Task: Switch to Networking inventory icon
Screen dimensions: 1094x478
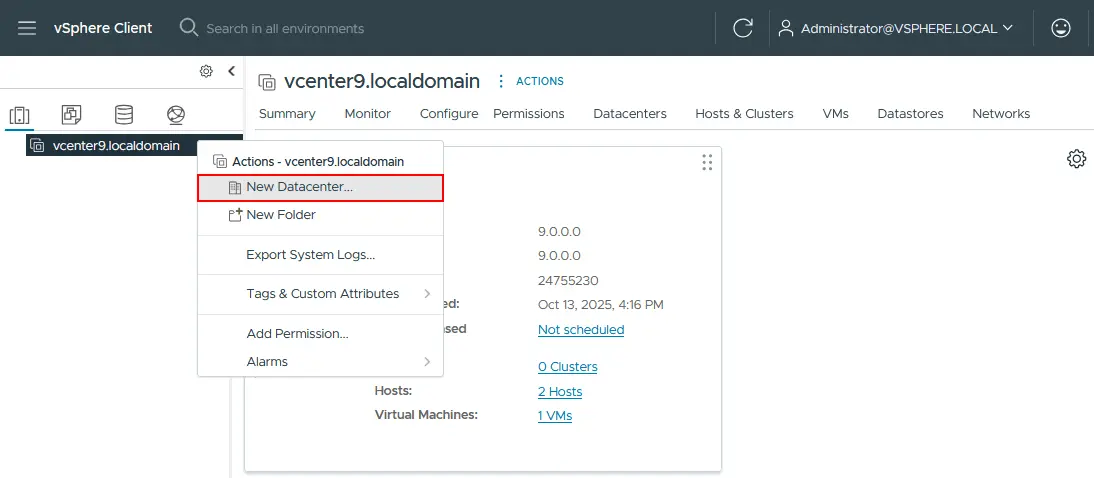Action: (176, 115)
